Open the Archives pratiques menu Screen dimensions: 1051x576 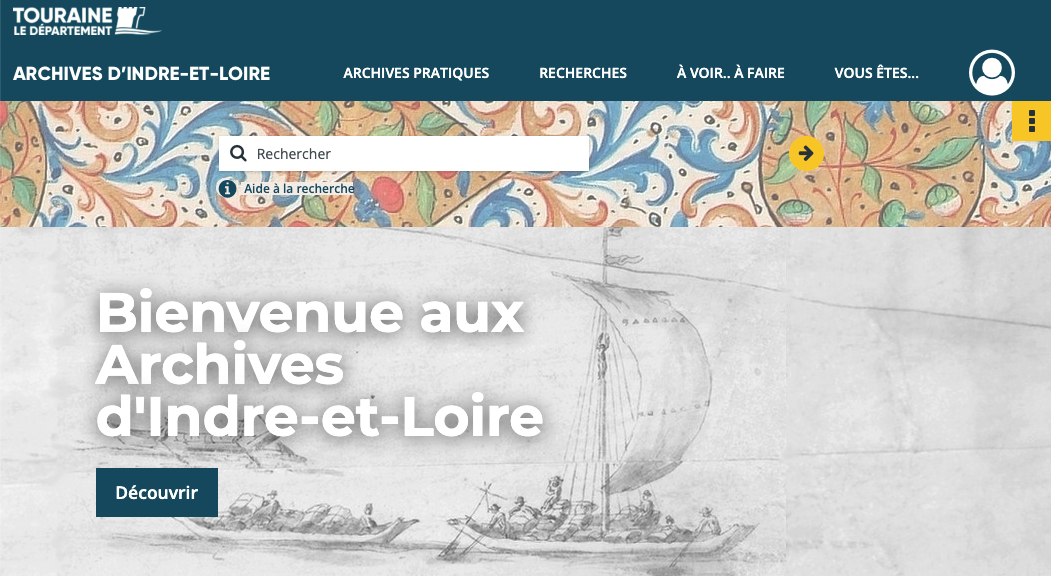click(416, 72)
